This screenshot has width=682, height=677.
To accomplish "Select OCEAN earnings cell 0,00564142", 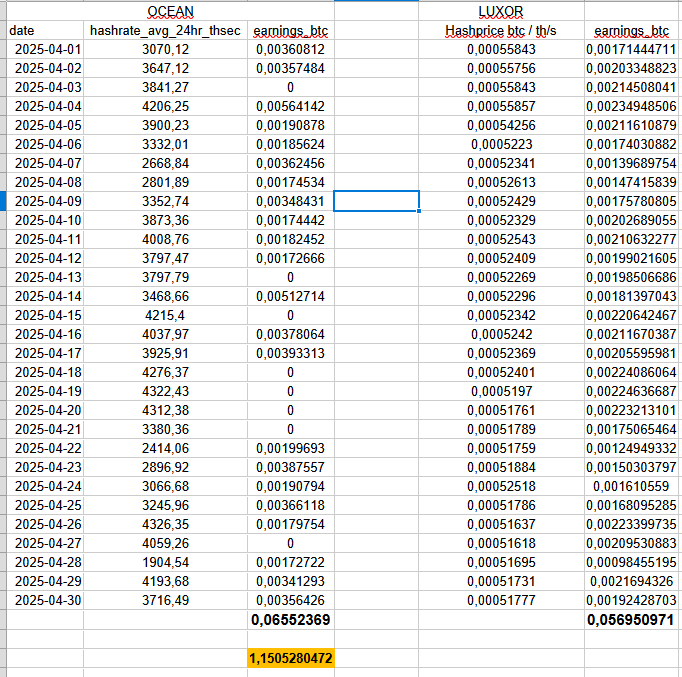I will click(289, 106).
